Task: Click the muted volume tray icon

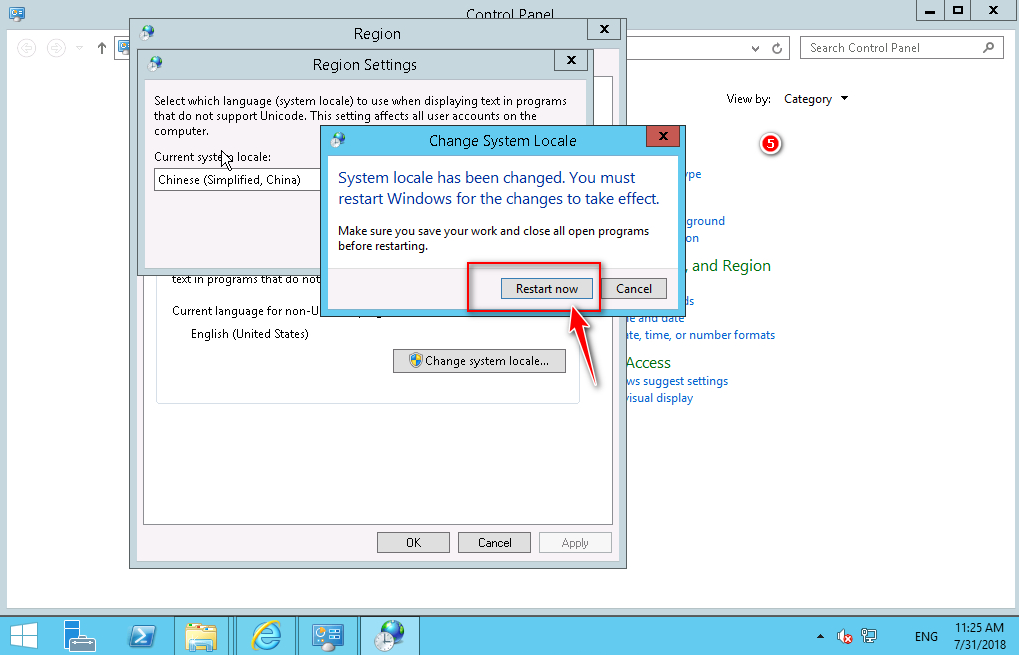Action: click(844, 637)
